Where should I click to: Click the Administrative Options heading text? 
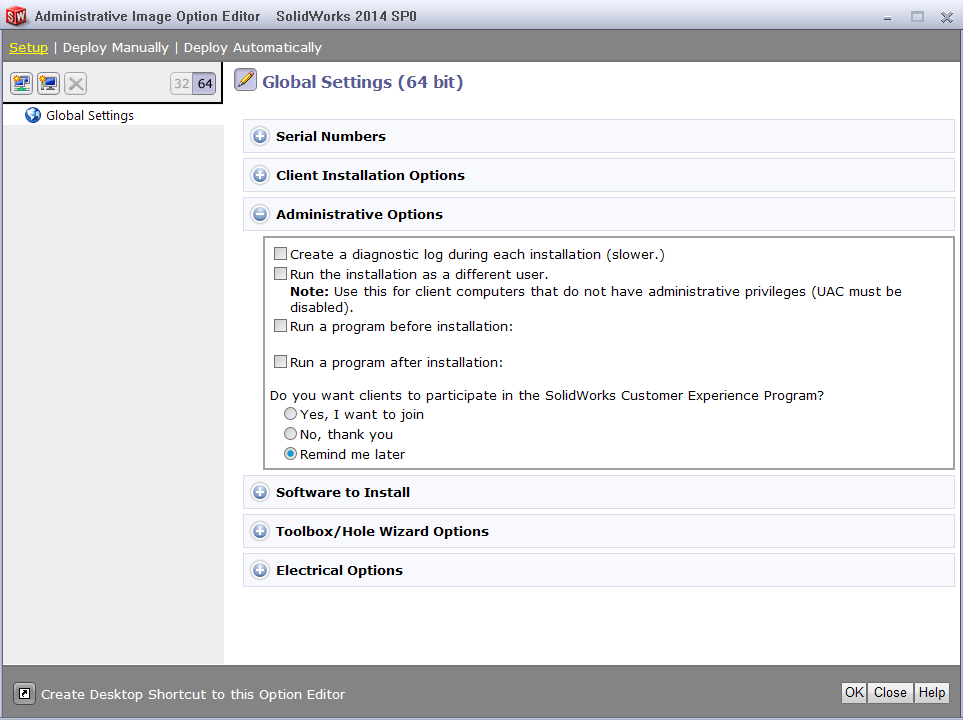(x=359, y=214)
